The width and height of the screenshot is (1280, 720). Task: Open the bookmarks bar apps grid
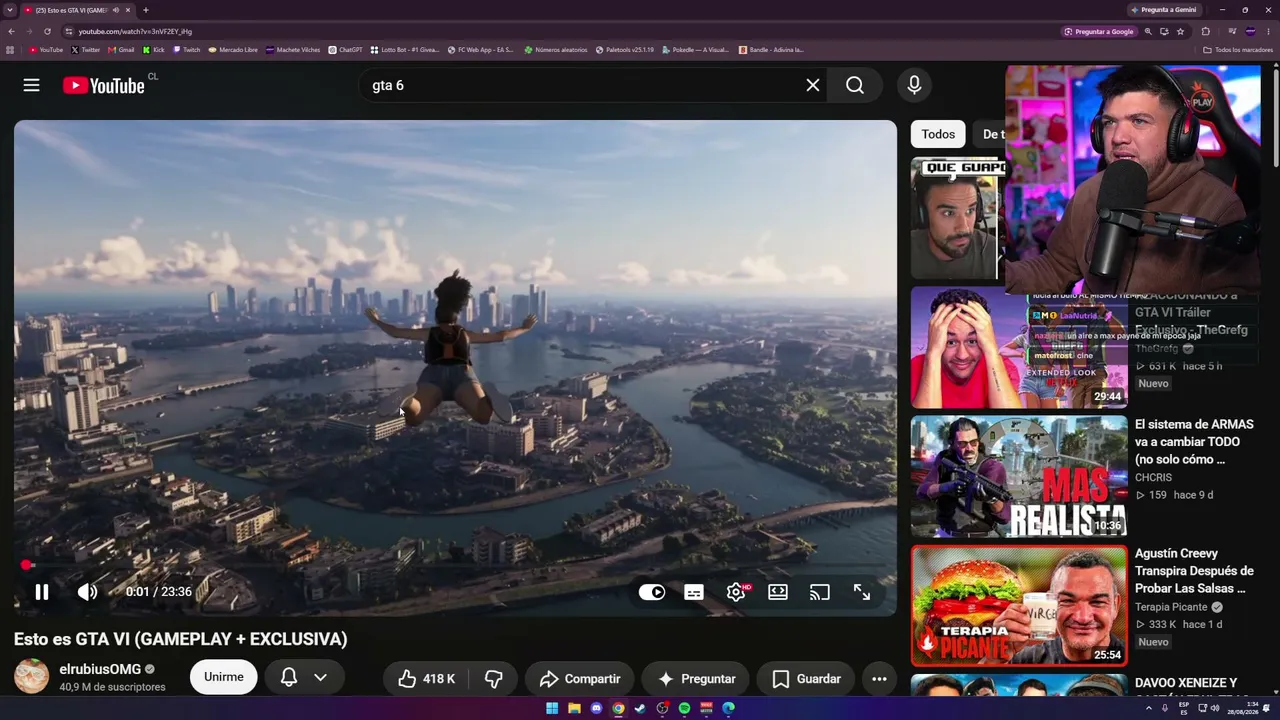10,49
